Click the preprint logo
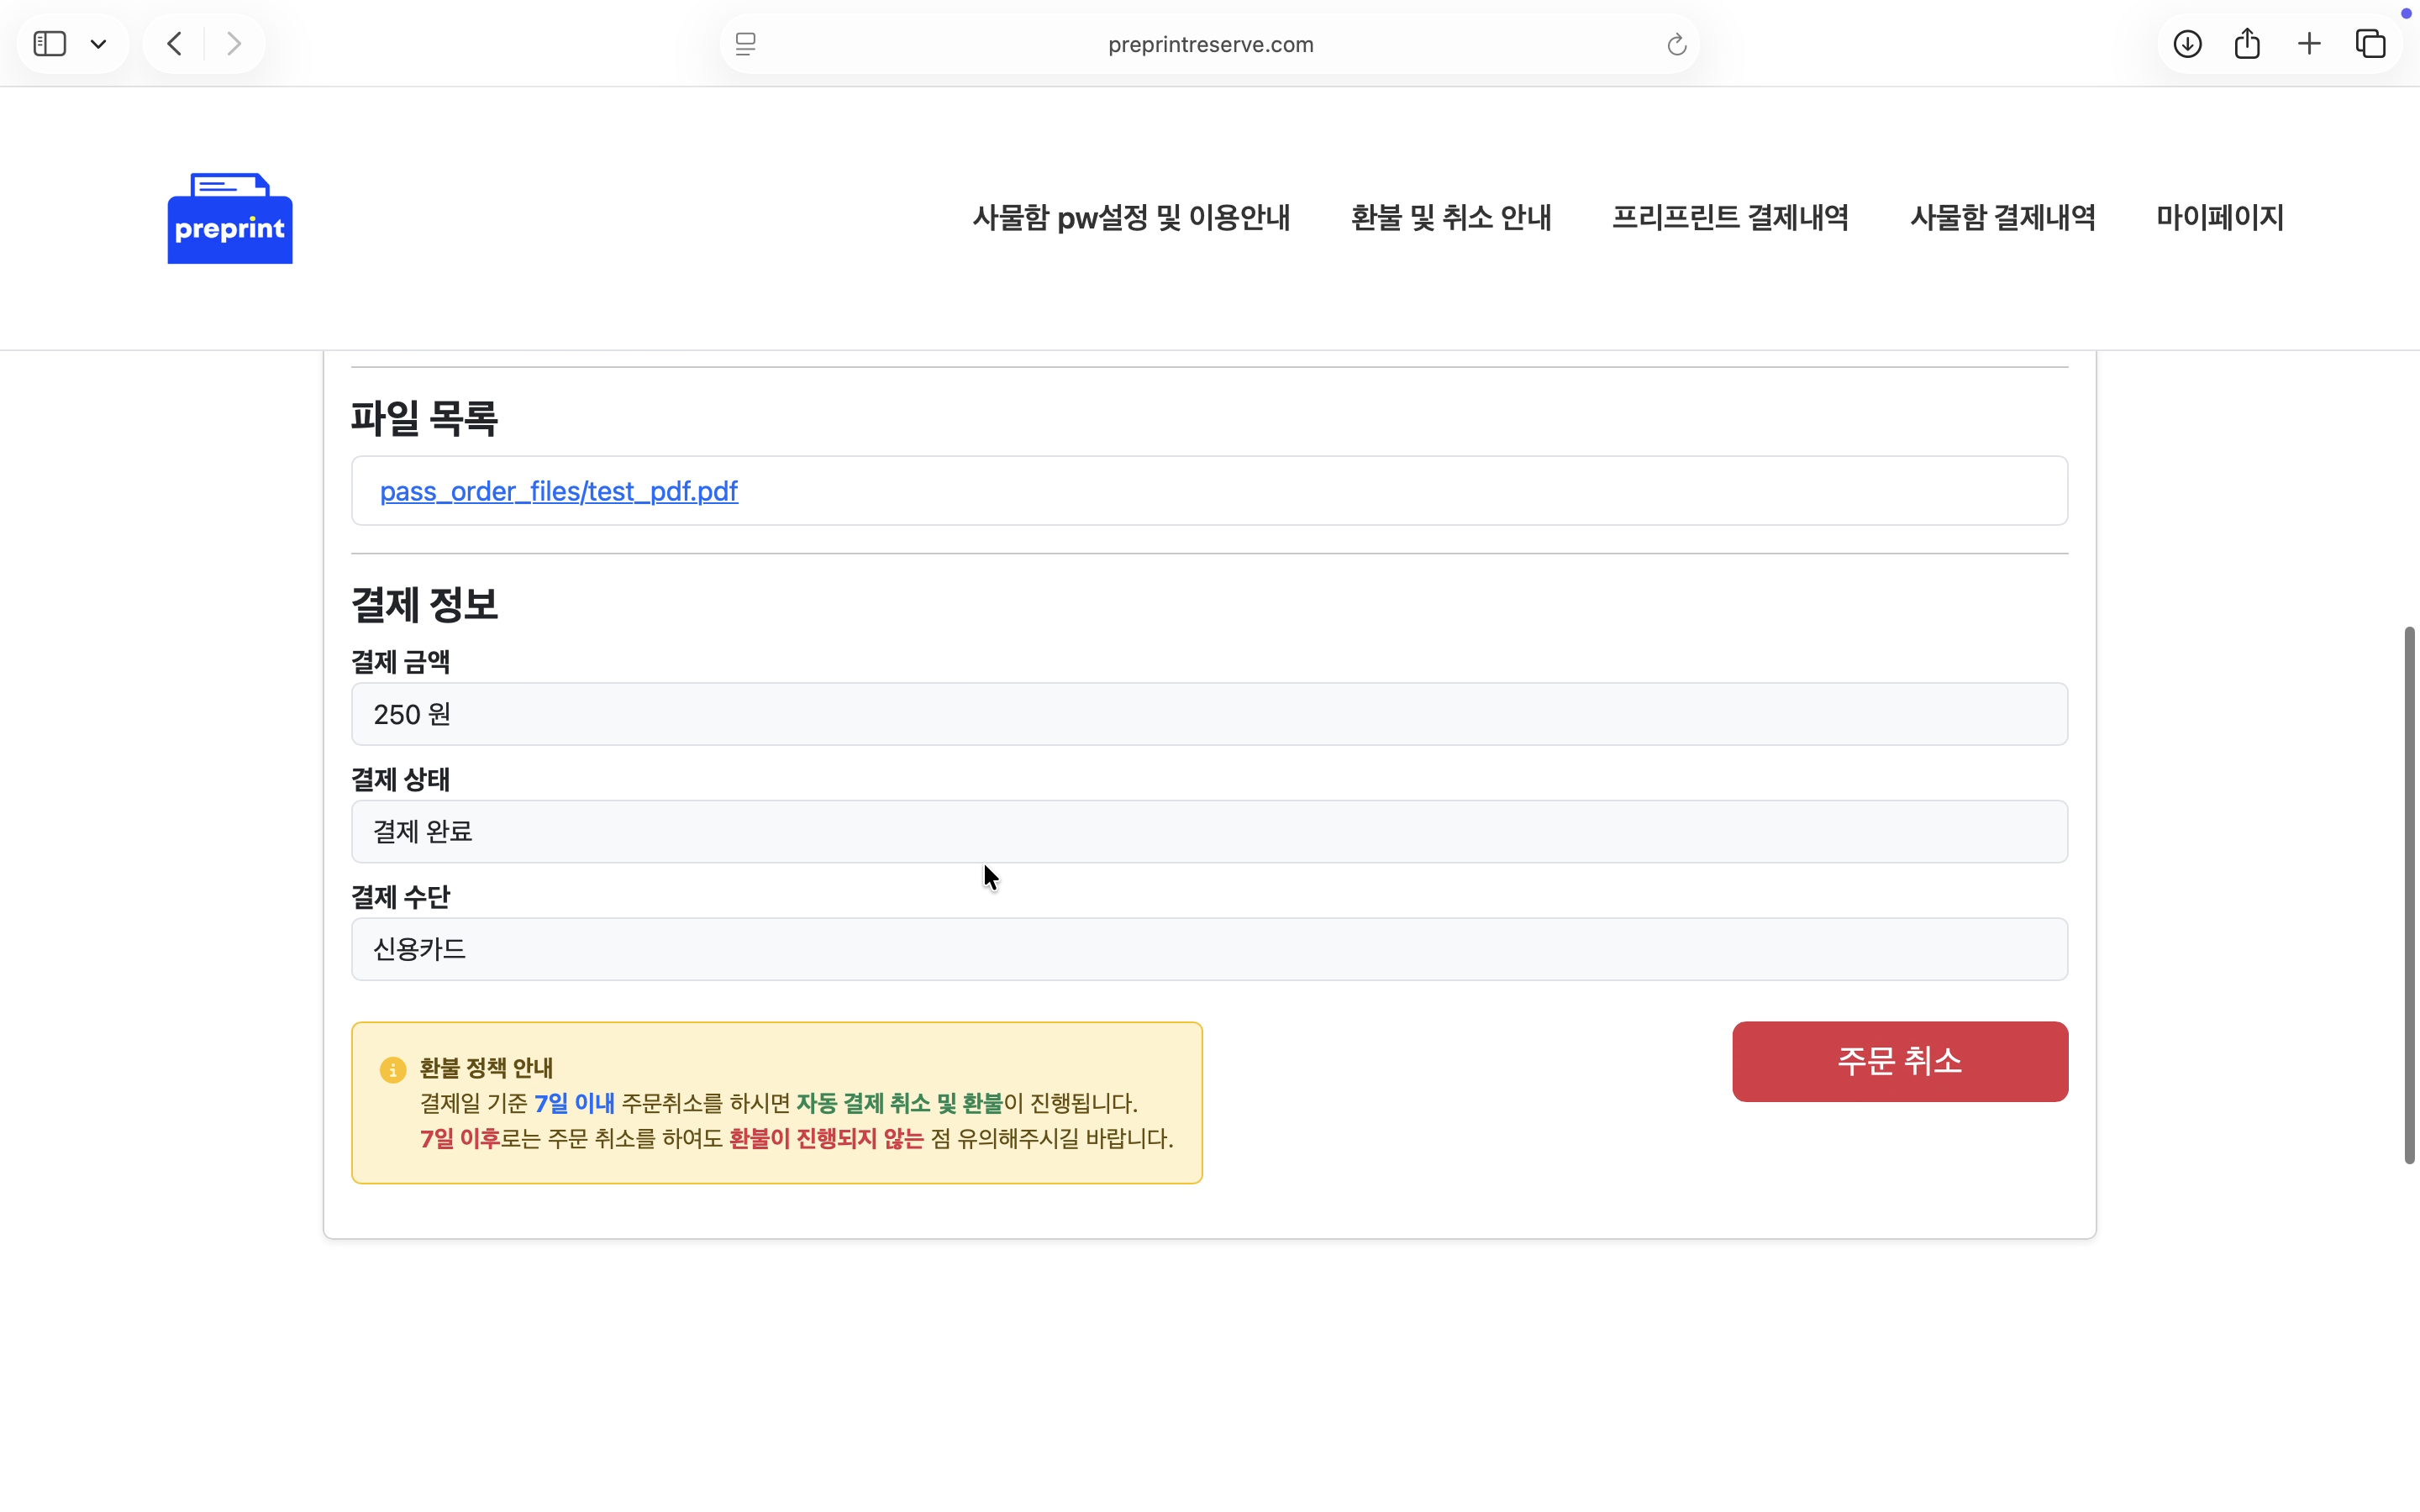 [x=229, y=218]
